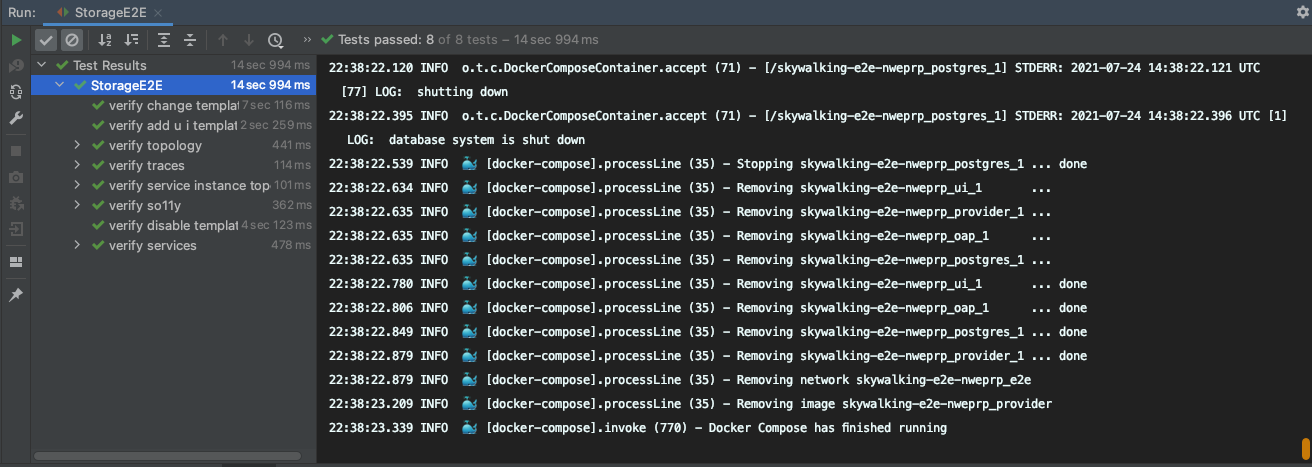Click 'Removing network skywalking-e2e-nweprp_e2e' log line

[884, 380]
